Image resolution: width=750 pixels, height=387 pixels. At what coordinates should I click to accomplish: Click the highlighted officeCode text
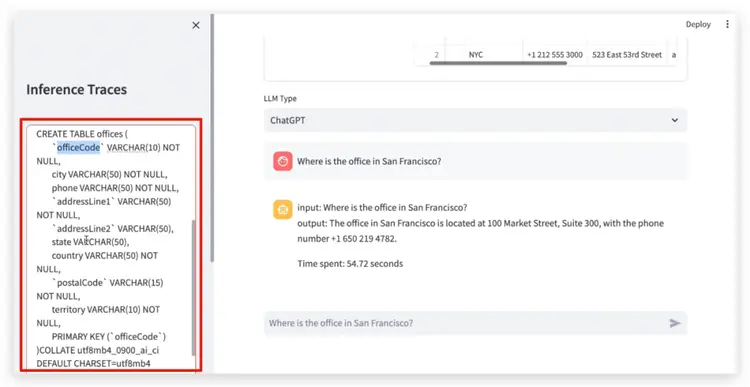[x=78, y=148]
